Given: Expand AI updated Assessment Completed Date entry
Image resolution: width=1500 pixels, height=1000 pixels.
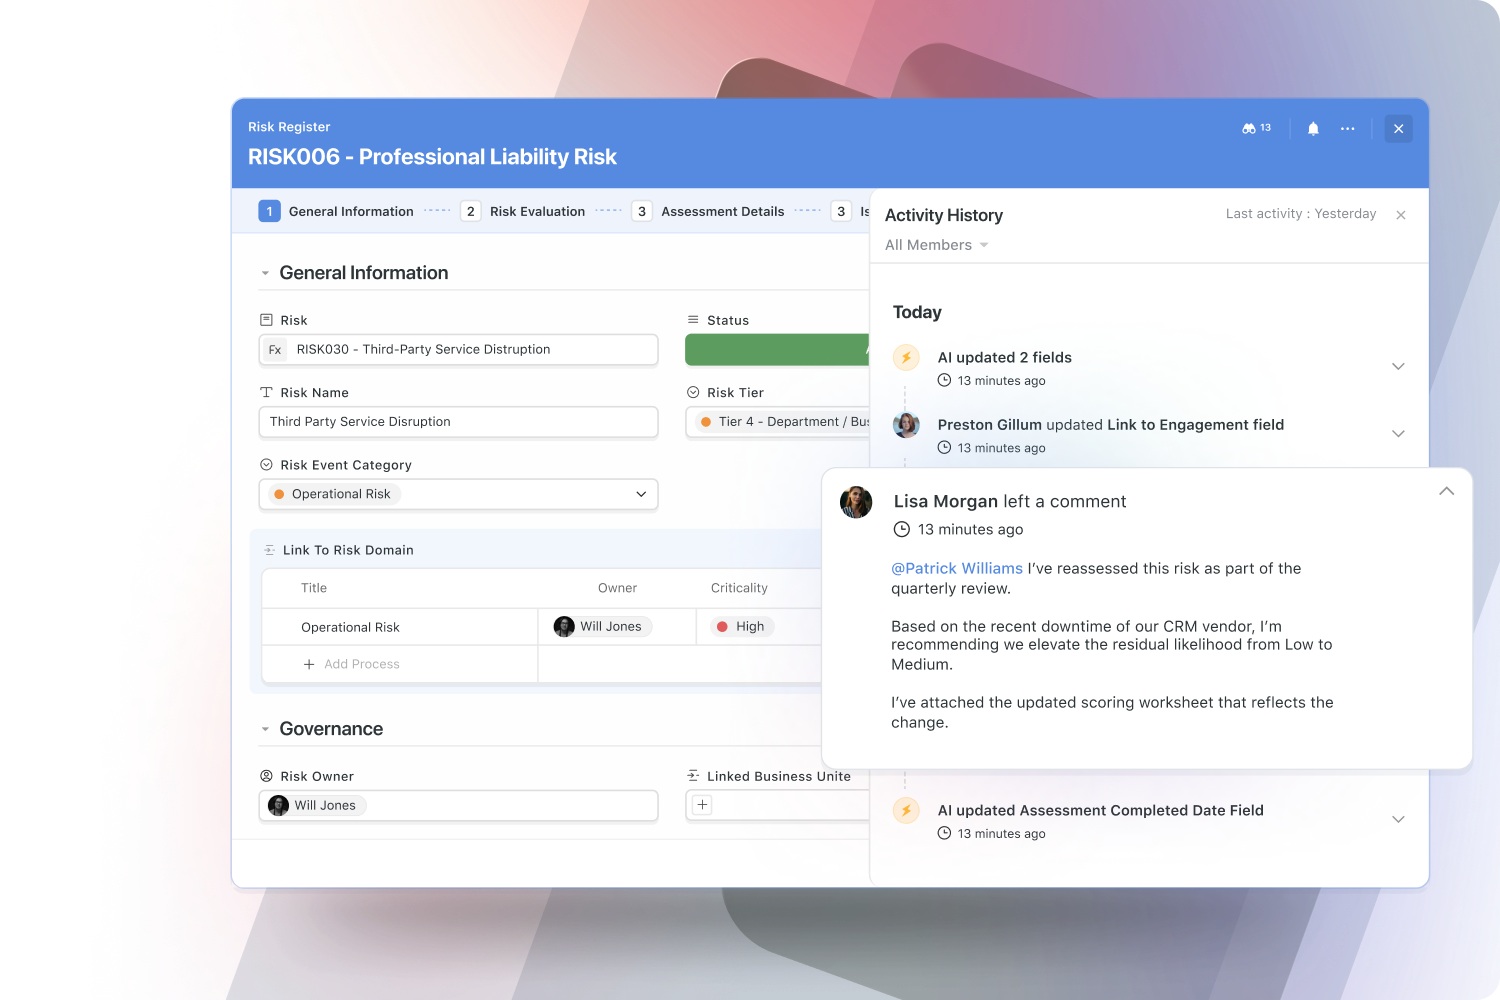Looking at the screenshot, I should coord(1398,820).
